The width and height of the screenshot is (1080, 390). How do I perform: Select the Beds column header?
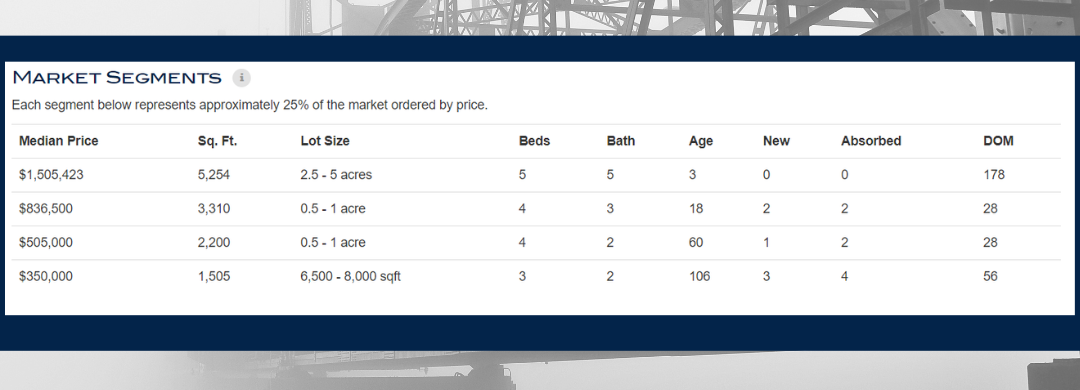(x=534, y=141)
